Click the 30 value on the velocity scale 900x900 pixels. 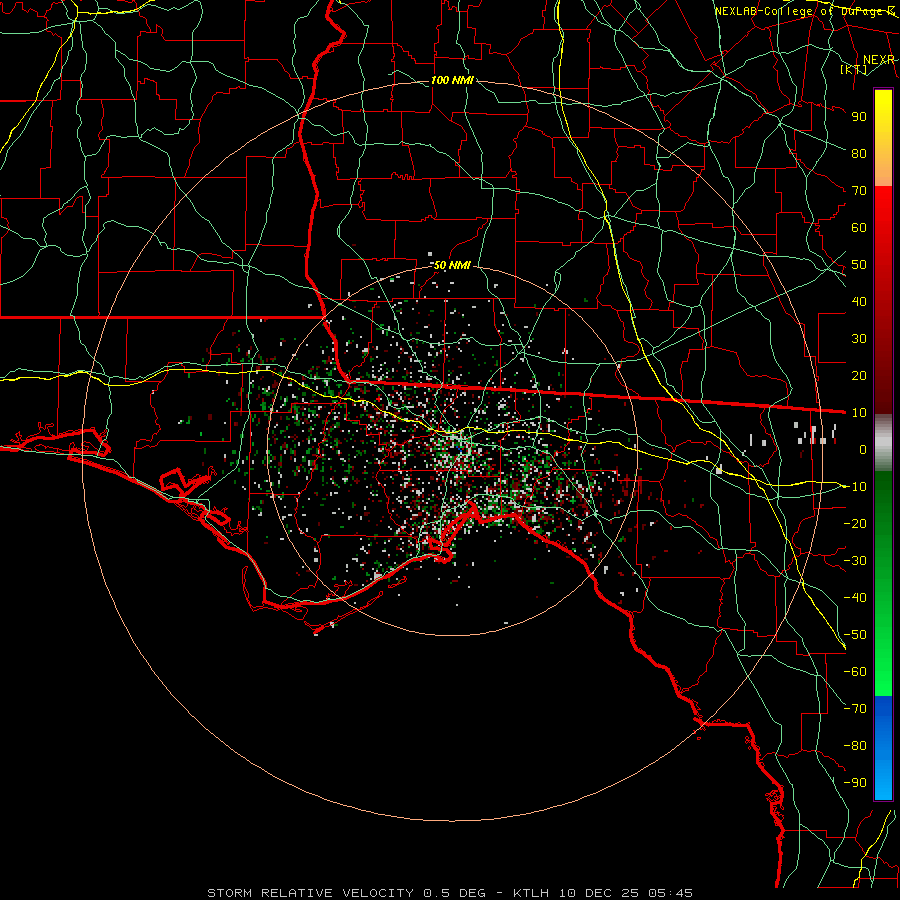tap(859, 339)
